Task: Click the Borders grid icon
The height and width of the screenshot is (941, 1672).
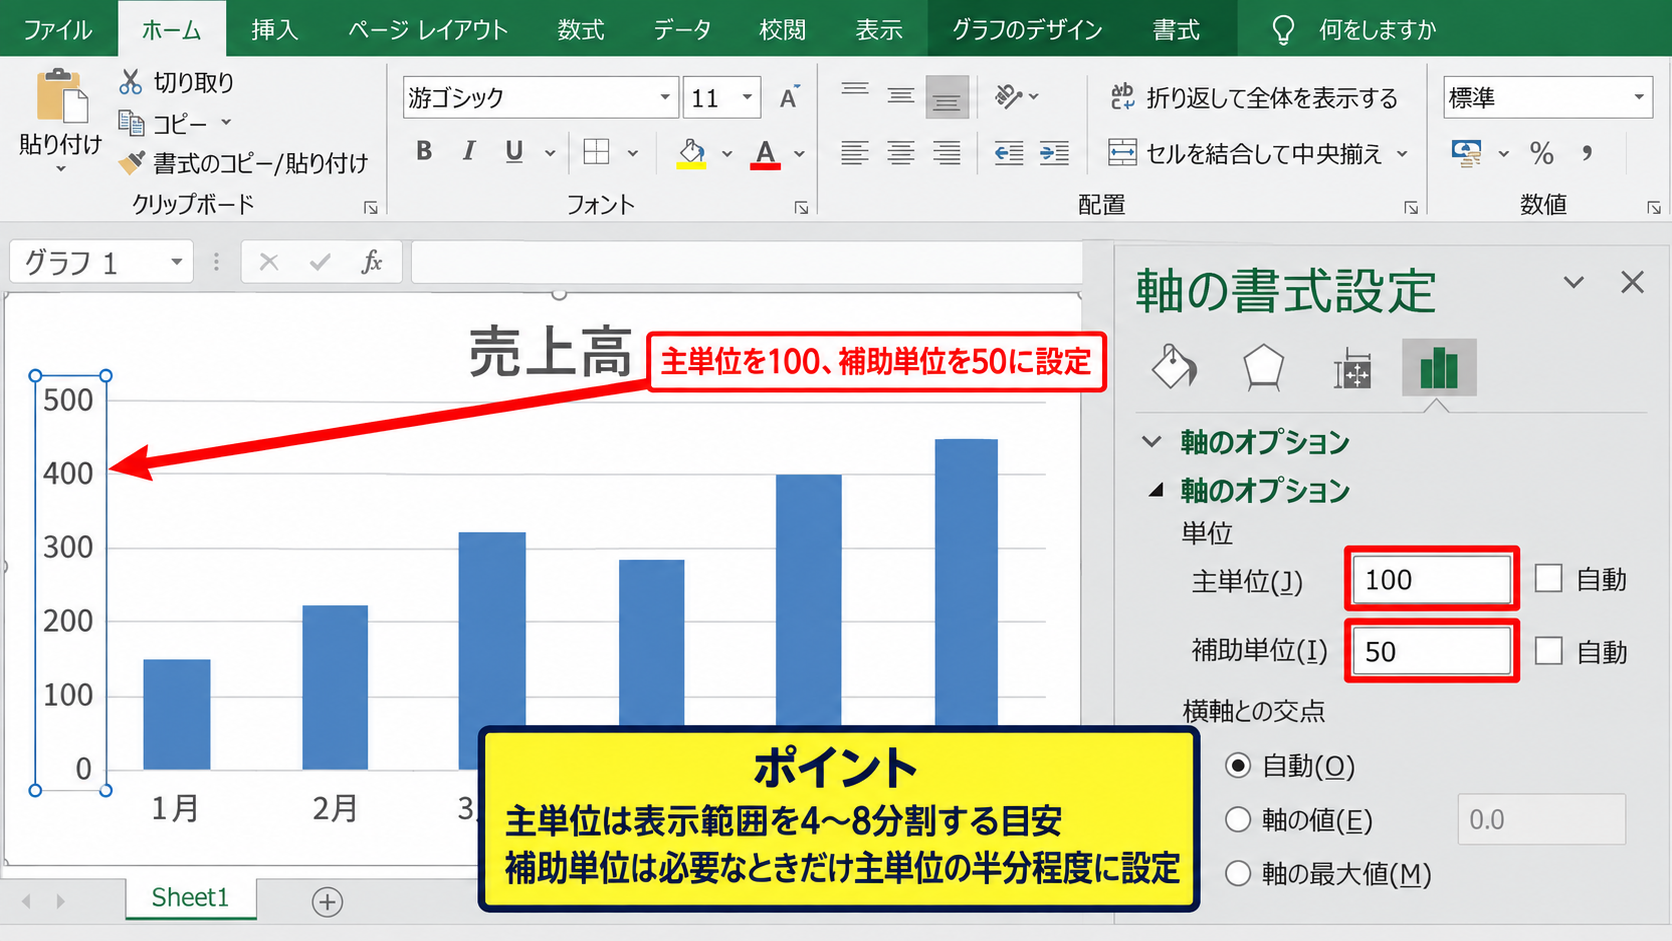Action: 596,152
